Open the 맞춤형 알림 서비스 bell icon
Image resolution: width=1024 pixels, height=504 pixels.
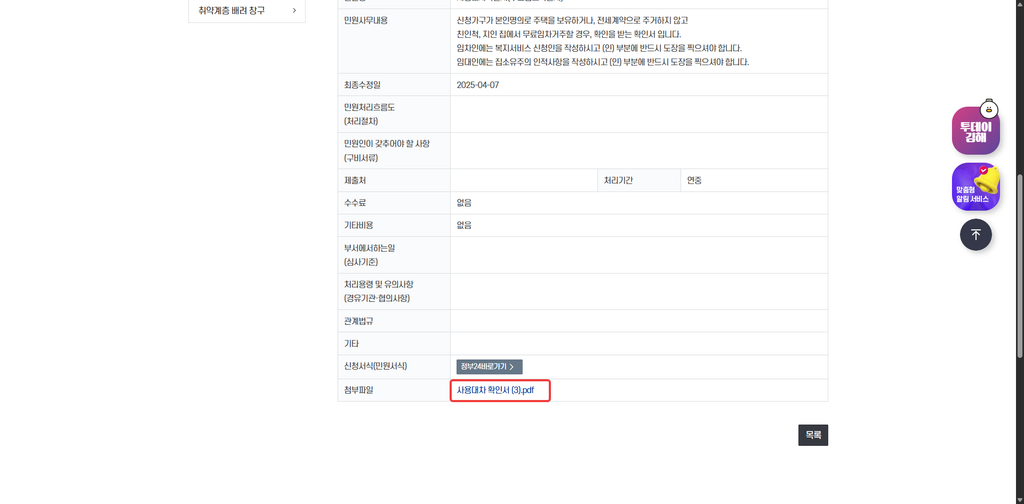[976, 187]
